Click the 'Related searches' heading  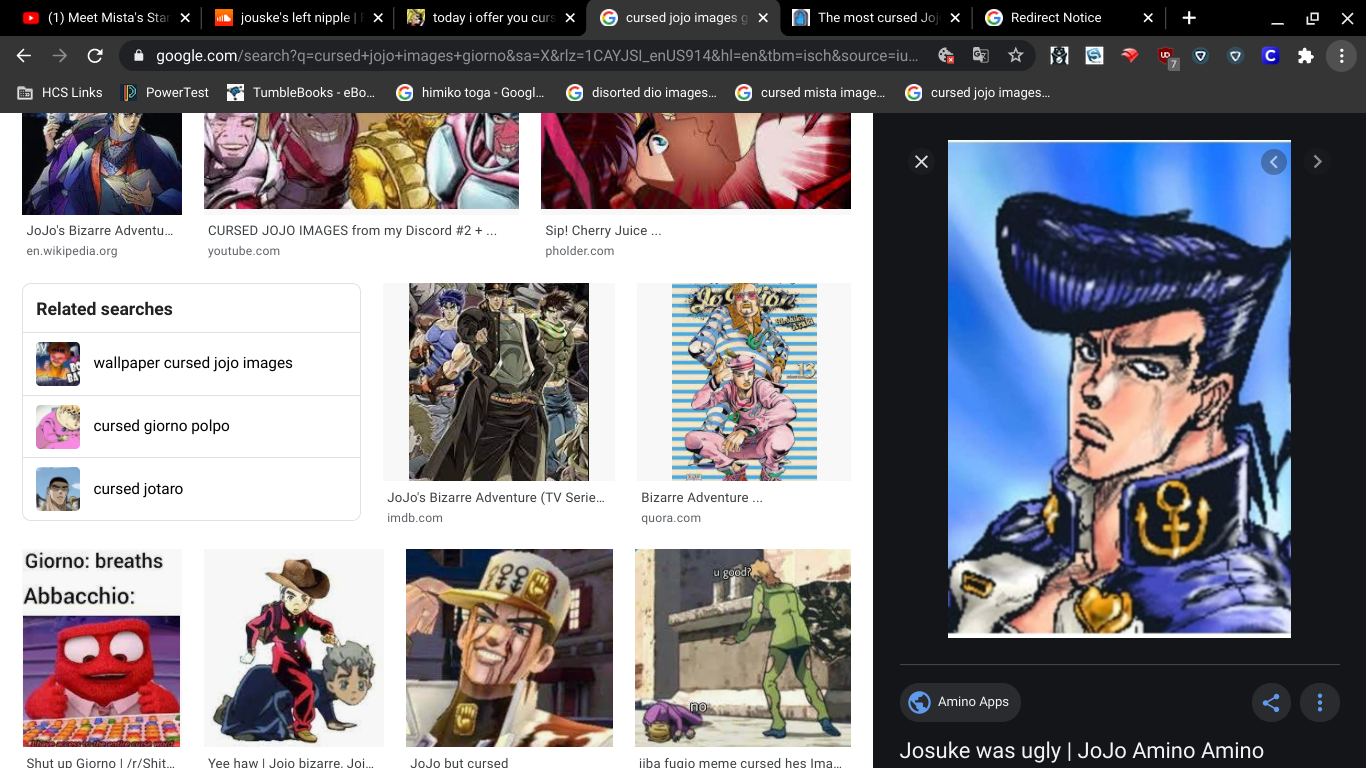coord(104,309)
